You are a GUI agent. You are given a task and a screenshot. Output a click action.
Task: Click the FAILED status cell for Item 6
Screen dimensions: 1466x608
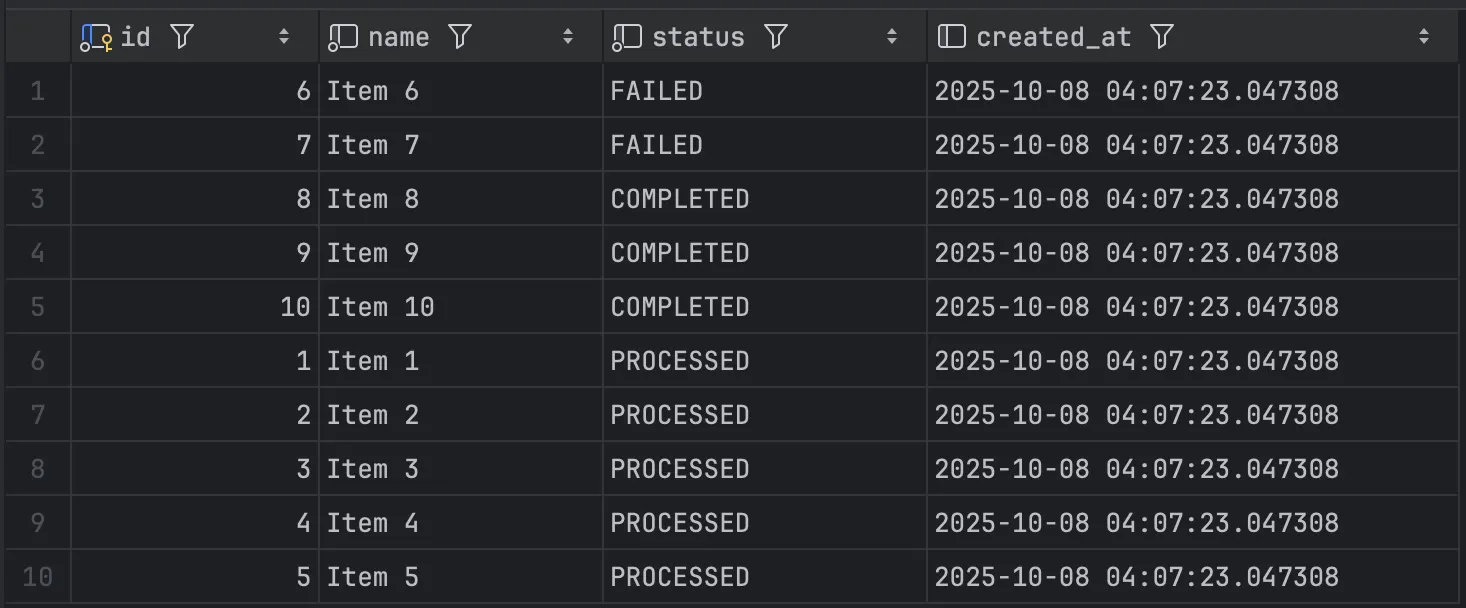coord(657,91)
